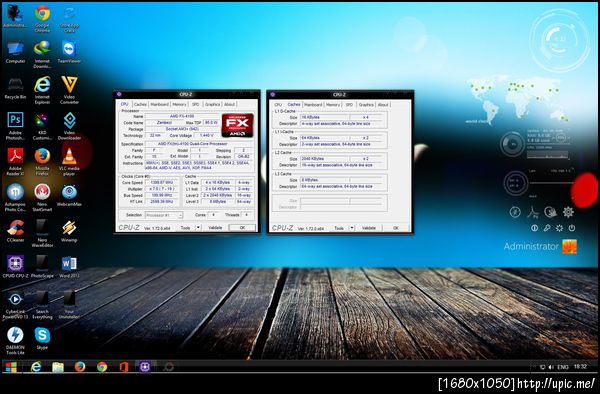Open the Windows Start button on the taskbar
The width and height of the screenshot is (600, 394).
tap(11, 367)
